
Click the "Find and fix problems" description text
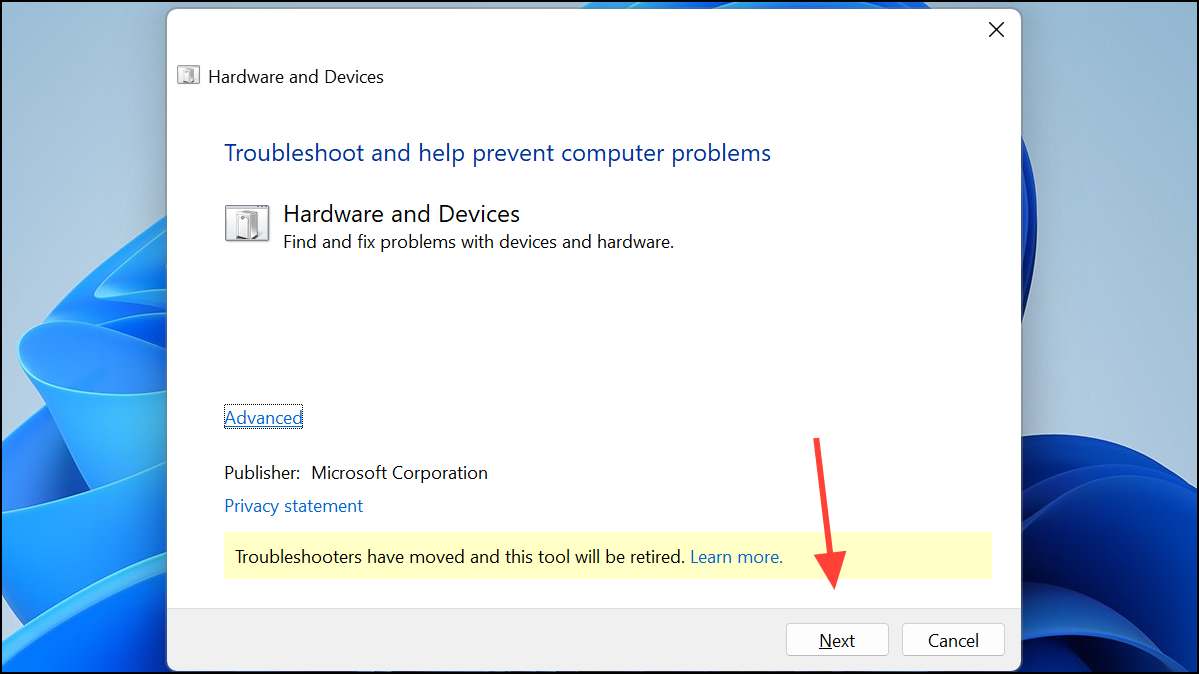(478, 242)
